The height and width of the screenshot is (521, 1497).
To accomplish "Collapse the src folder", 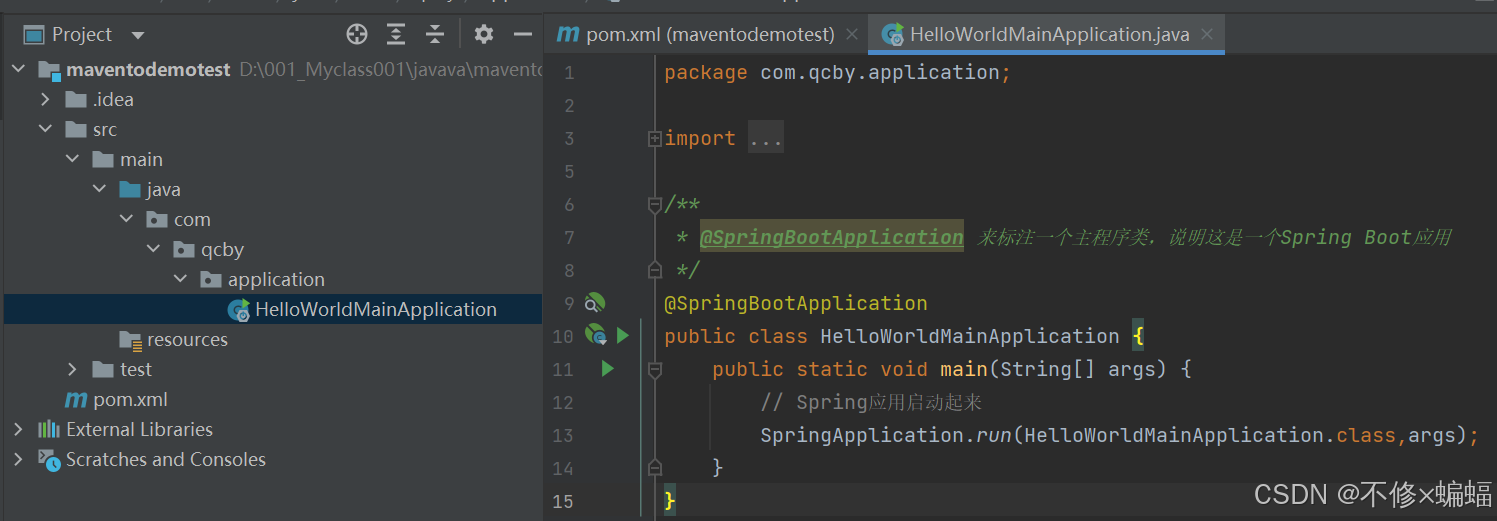I will (x=45, y=130).
